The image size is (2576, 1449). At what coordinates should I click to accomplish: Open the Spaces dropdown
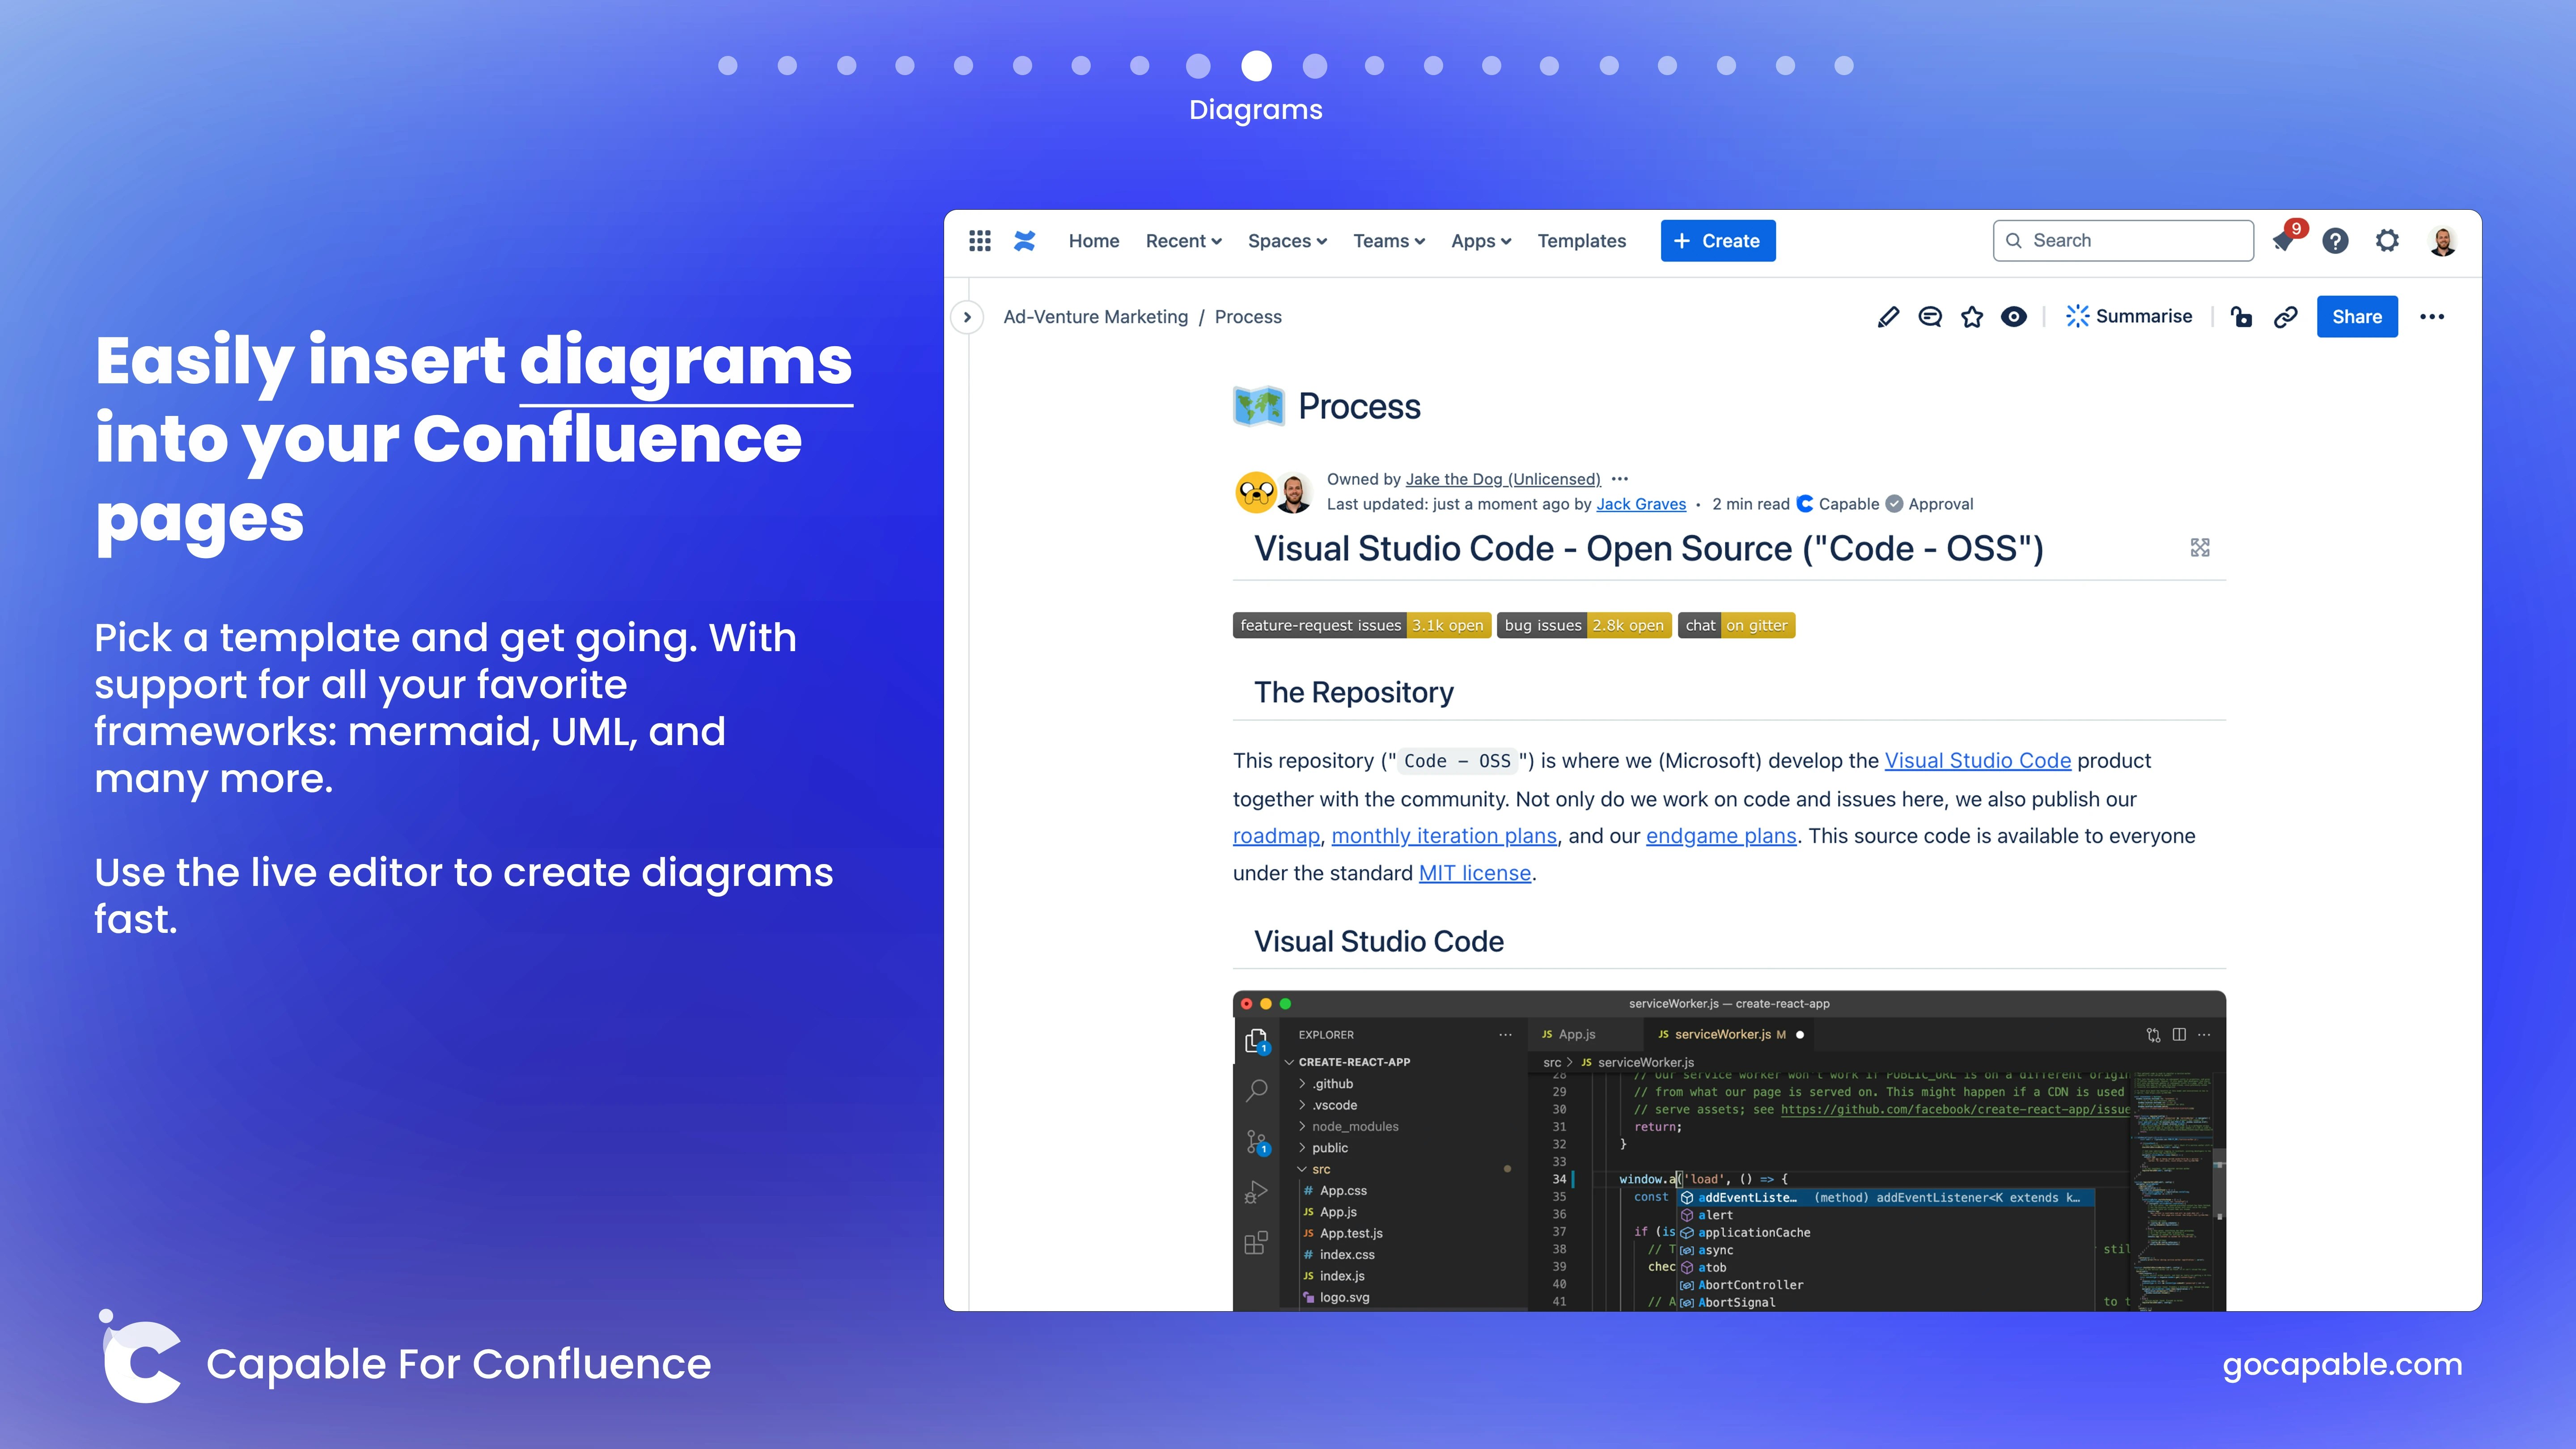pyautogui.click(x=1288, y=241)
